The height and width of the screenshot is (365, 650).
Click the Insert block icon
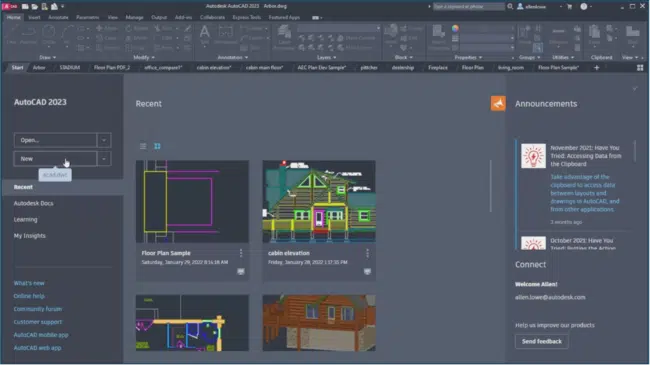[x=390, y=34]
